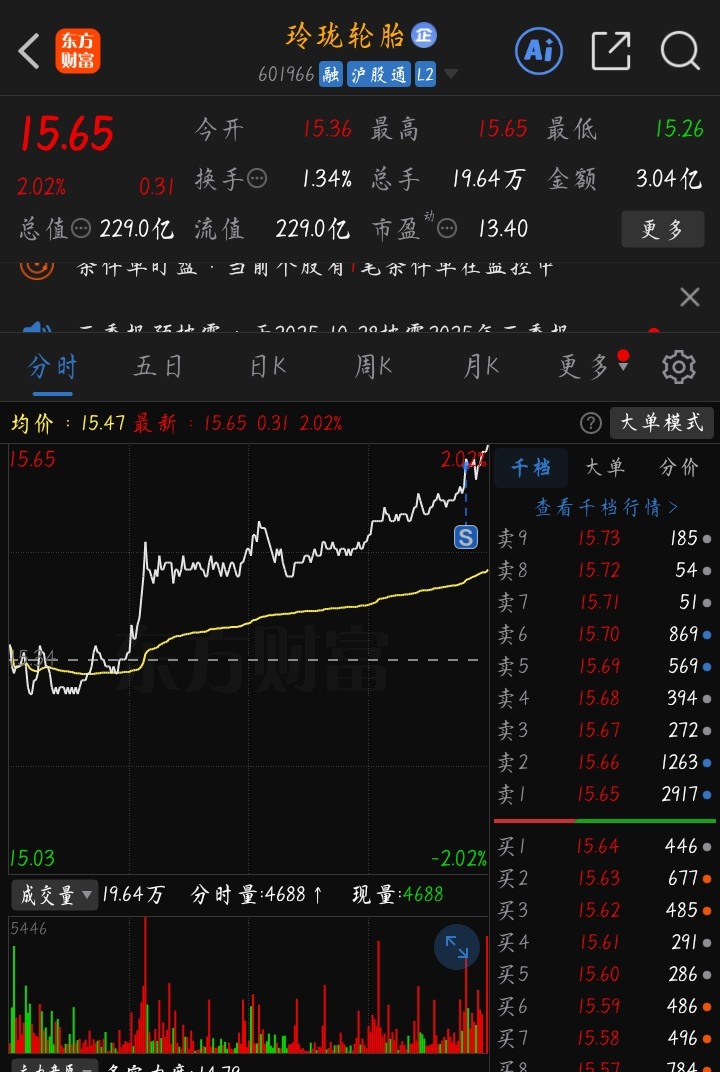This screenshot has width=720, height=1072.
Task: Tap the 卖1 row at 15.65
Action: pos(605,794)
